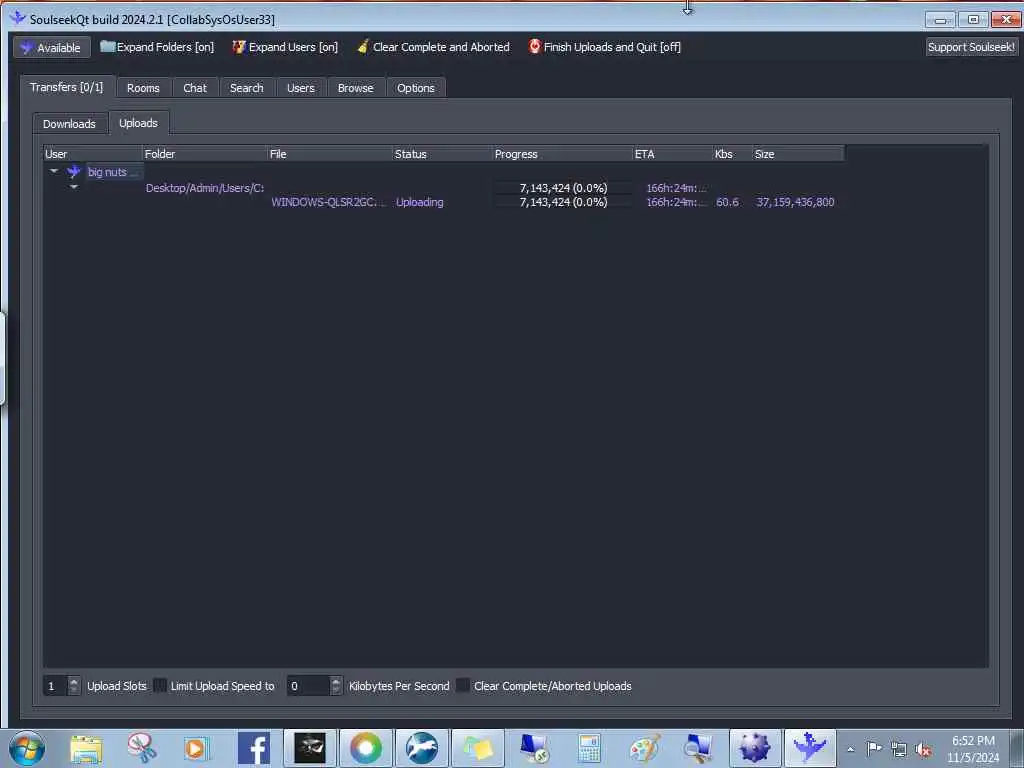The width and height of the screenshot is (1024, 768).
Task: Open the Snipping Tool taskbar icon
Action: tap(141, 748)
